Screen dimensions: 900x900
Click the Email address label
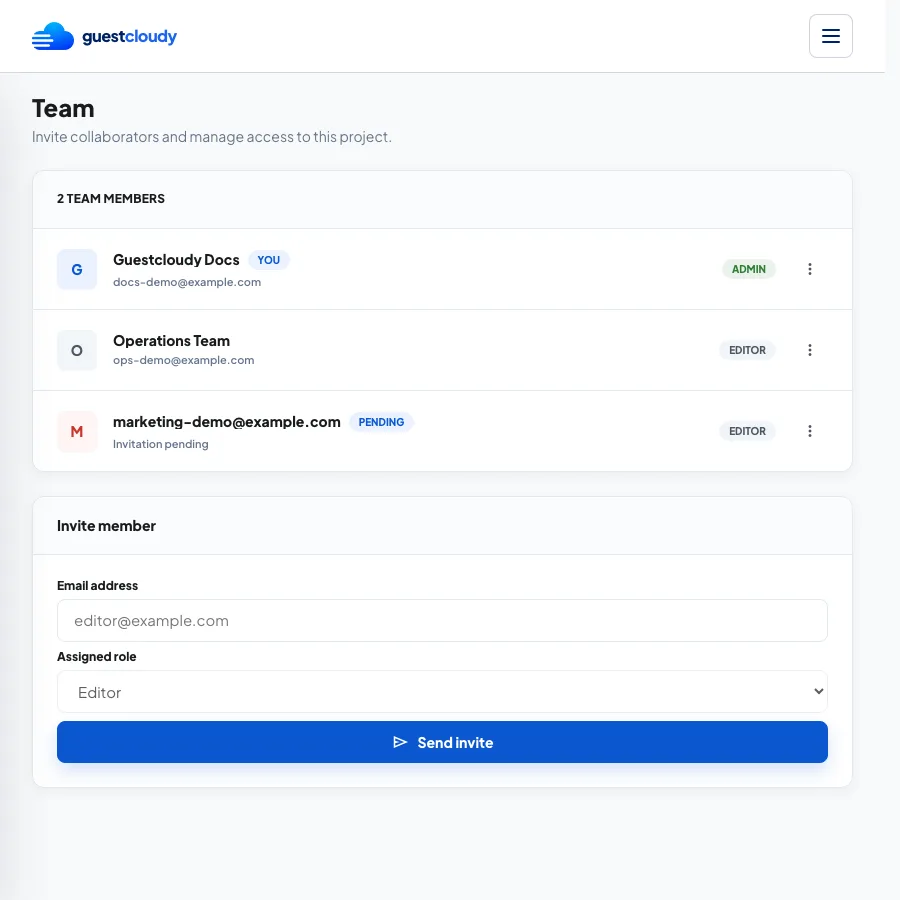point(98,585)
